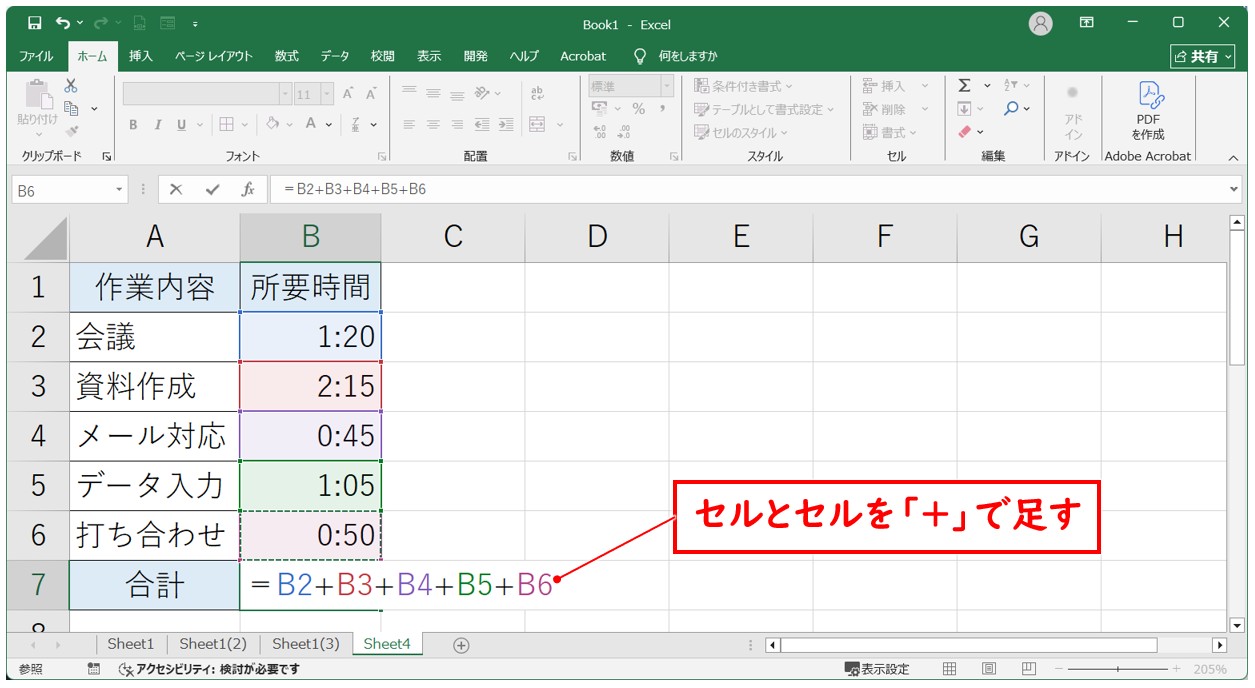Confirm formula with the checkmark icon

[x=212, y=189]
